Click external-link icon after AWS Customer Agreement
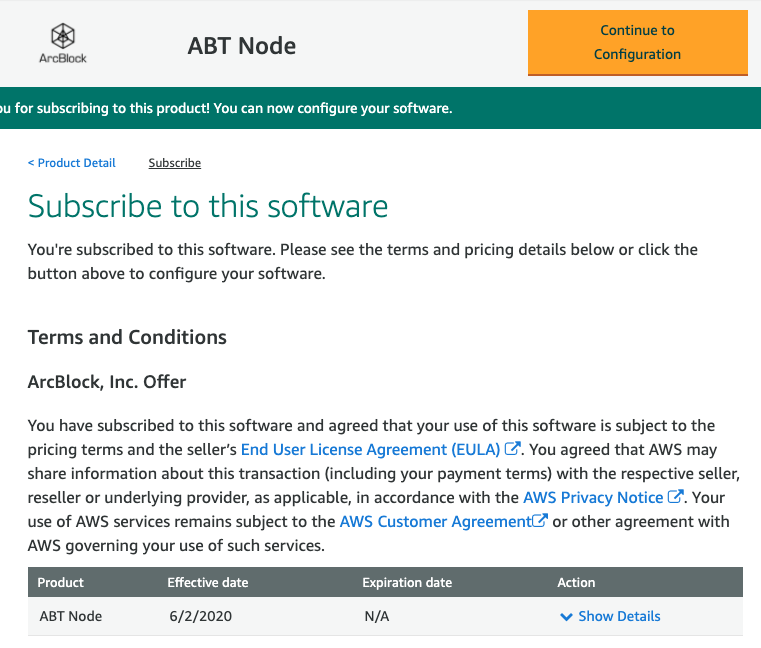 540,521
